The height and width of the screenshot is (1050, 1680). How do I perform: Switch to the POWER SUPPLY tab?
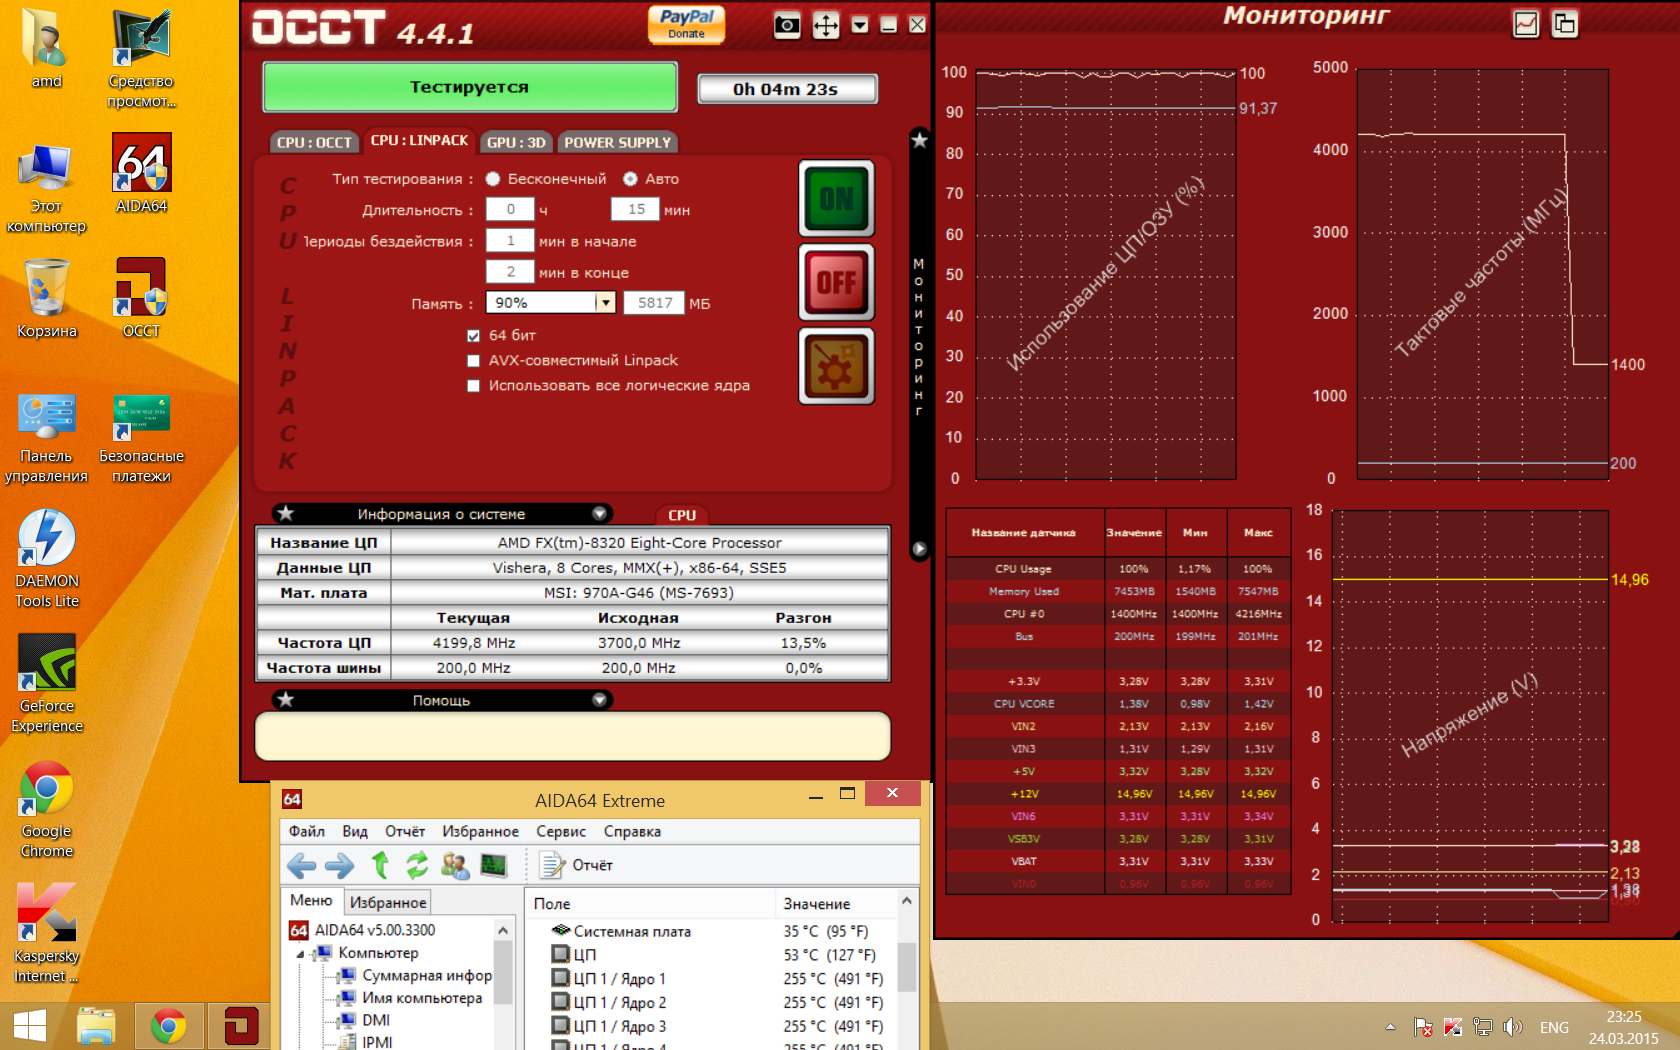(x=617, y=142)
